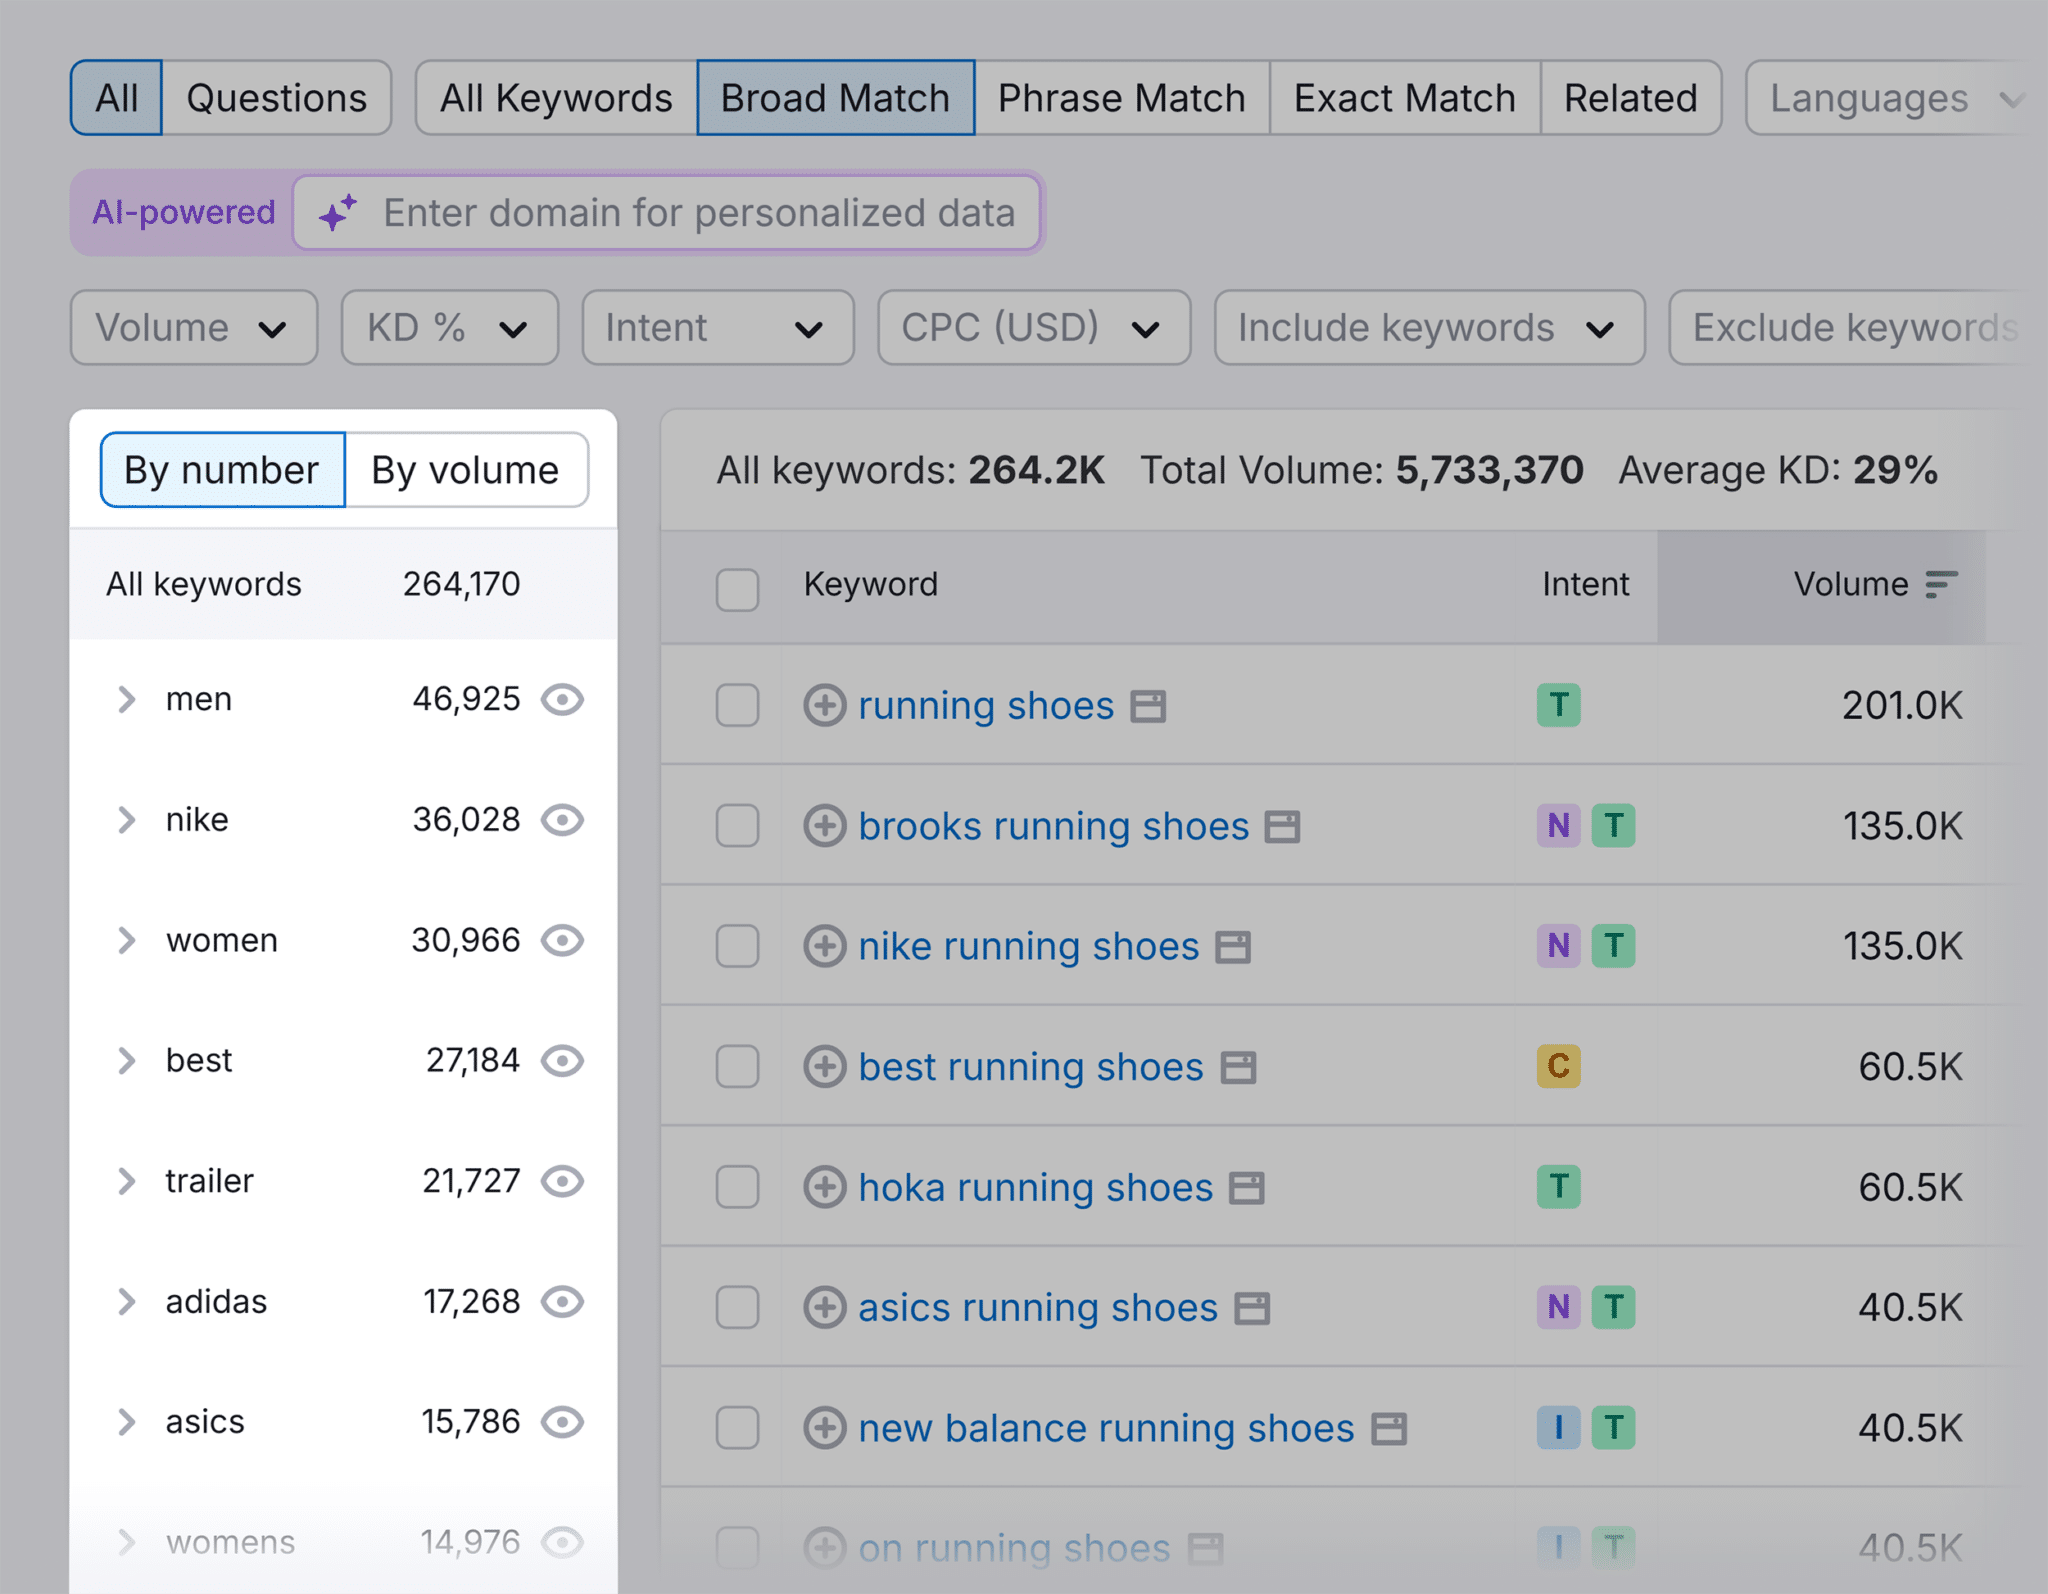The image size is (2048, 1594).
Task: Open 'hoka running shoes' keyword link
Action: coord(1036,1187)
